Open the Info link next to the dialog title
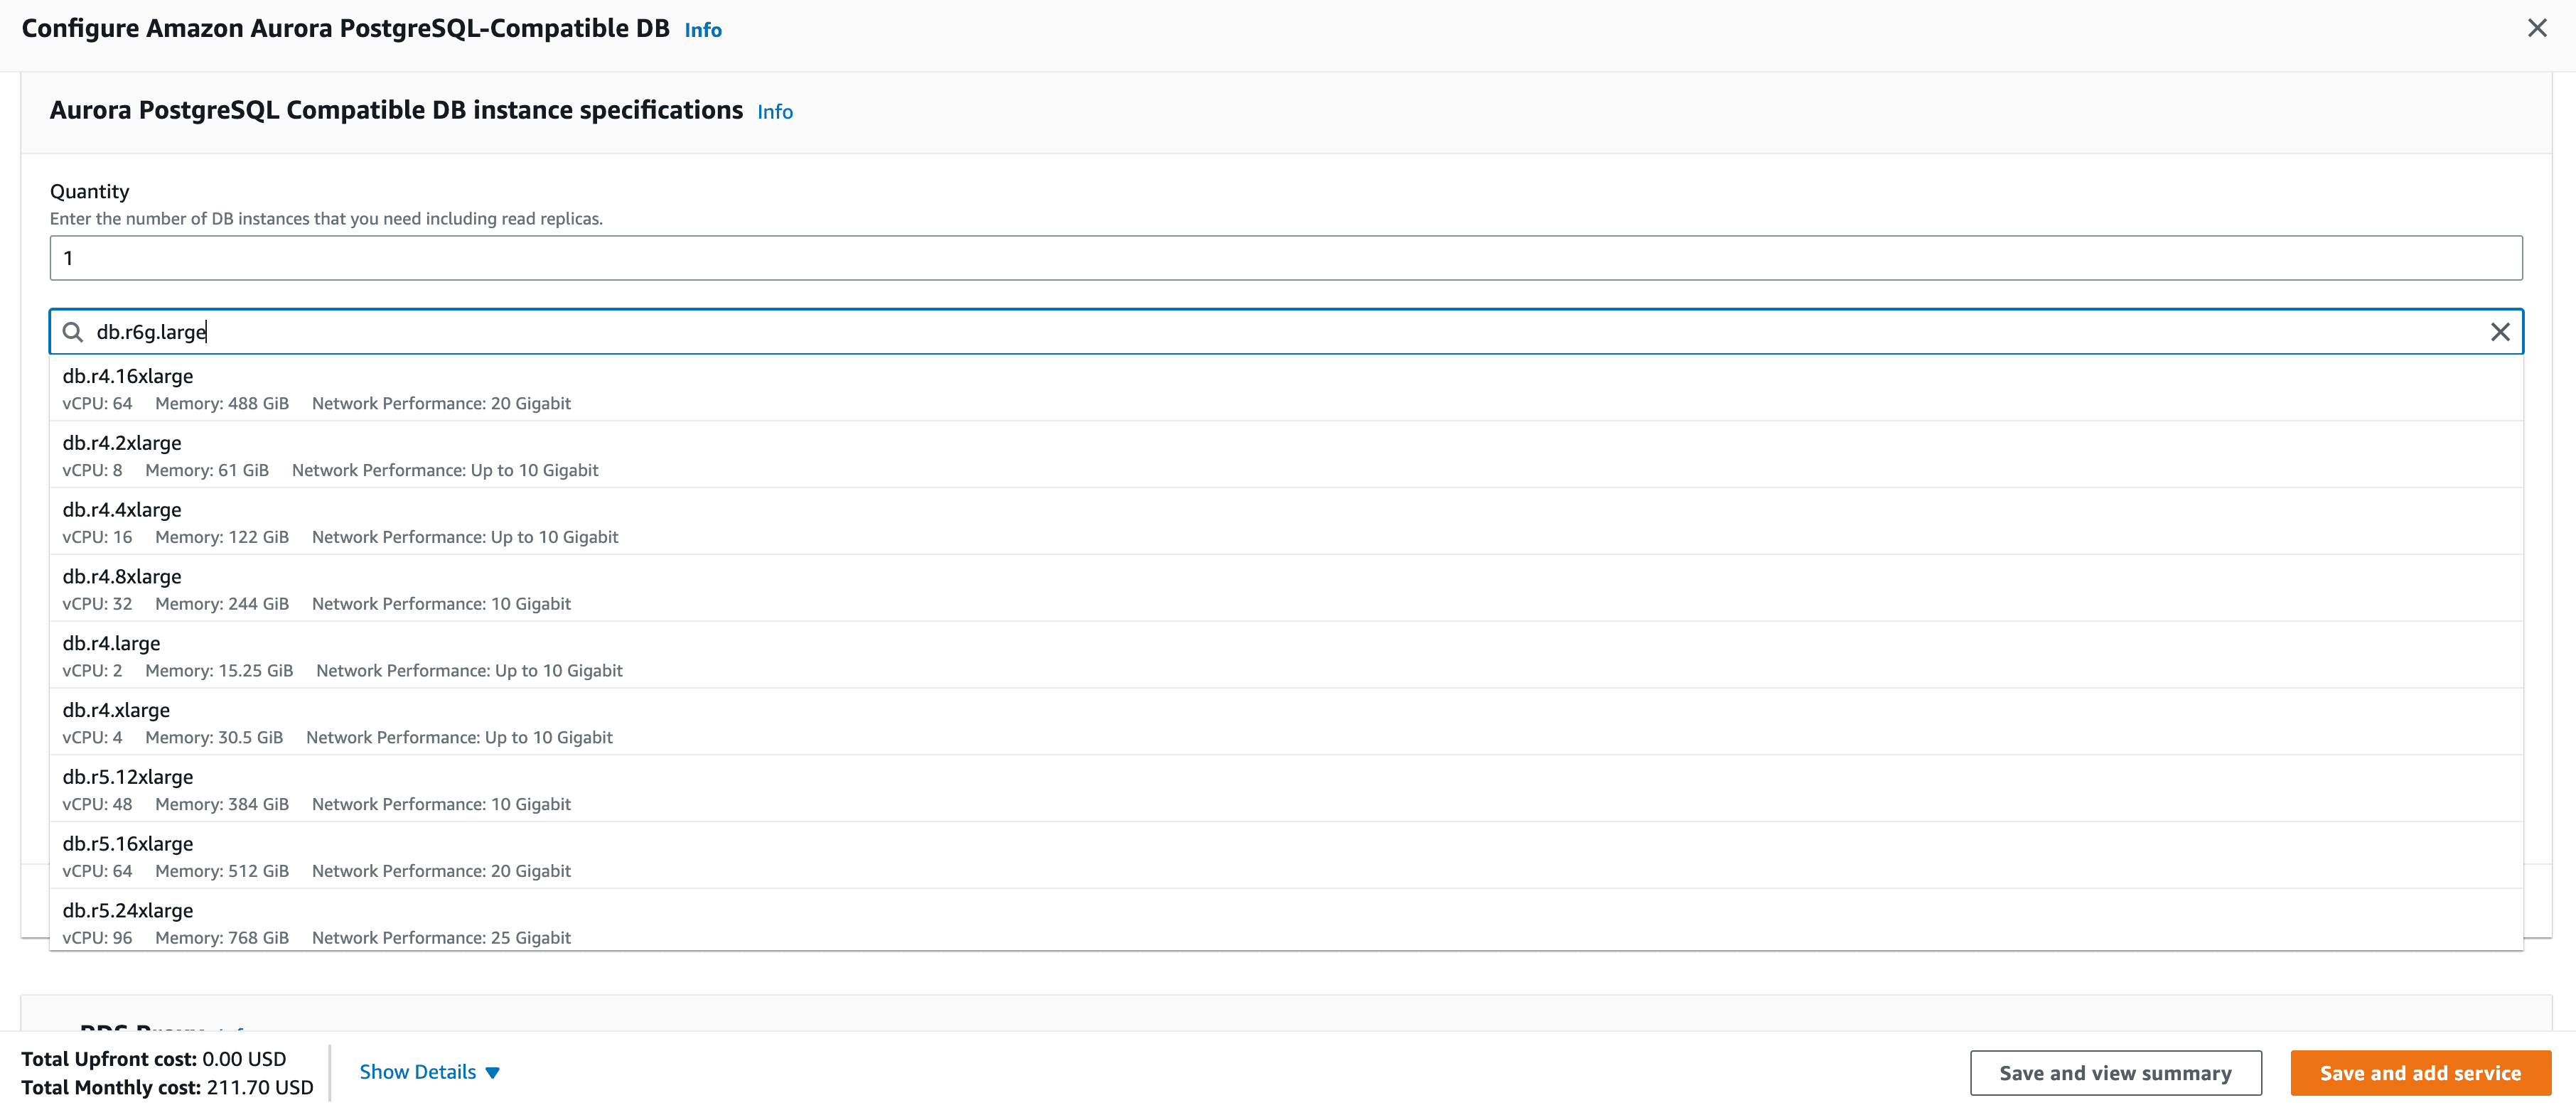 [703, 29]
